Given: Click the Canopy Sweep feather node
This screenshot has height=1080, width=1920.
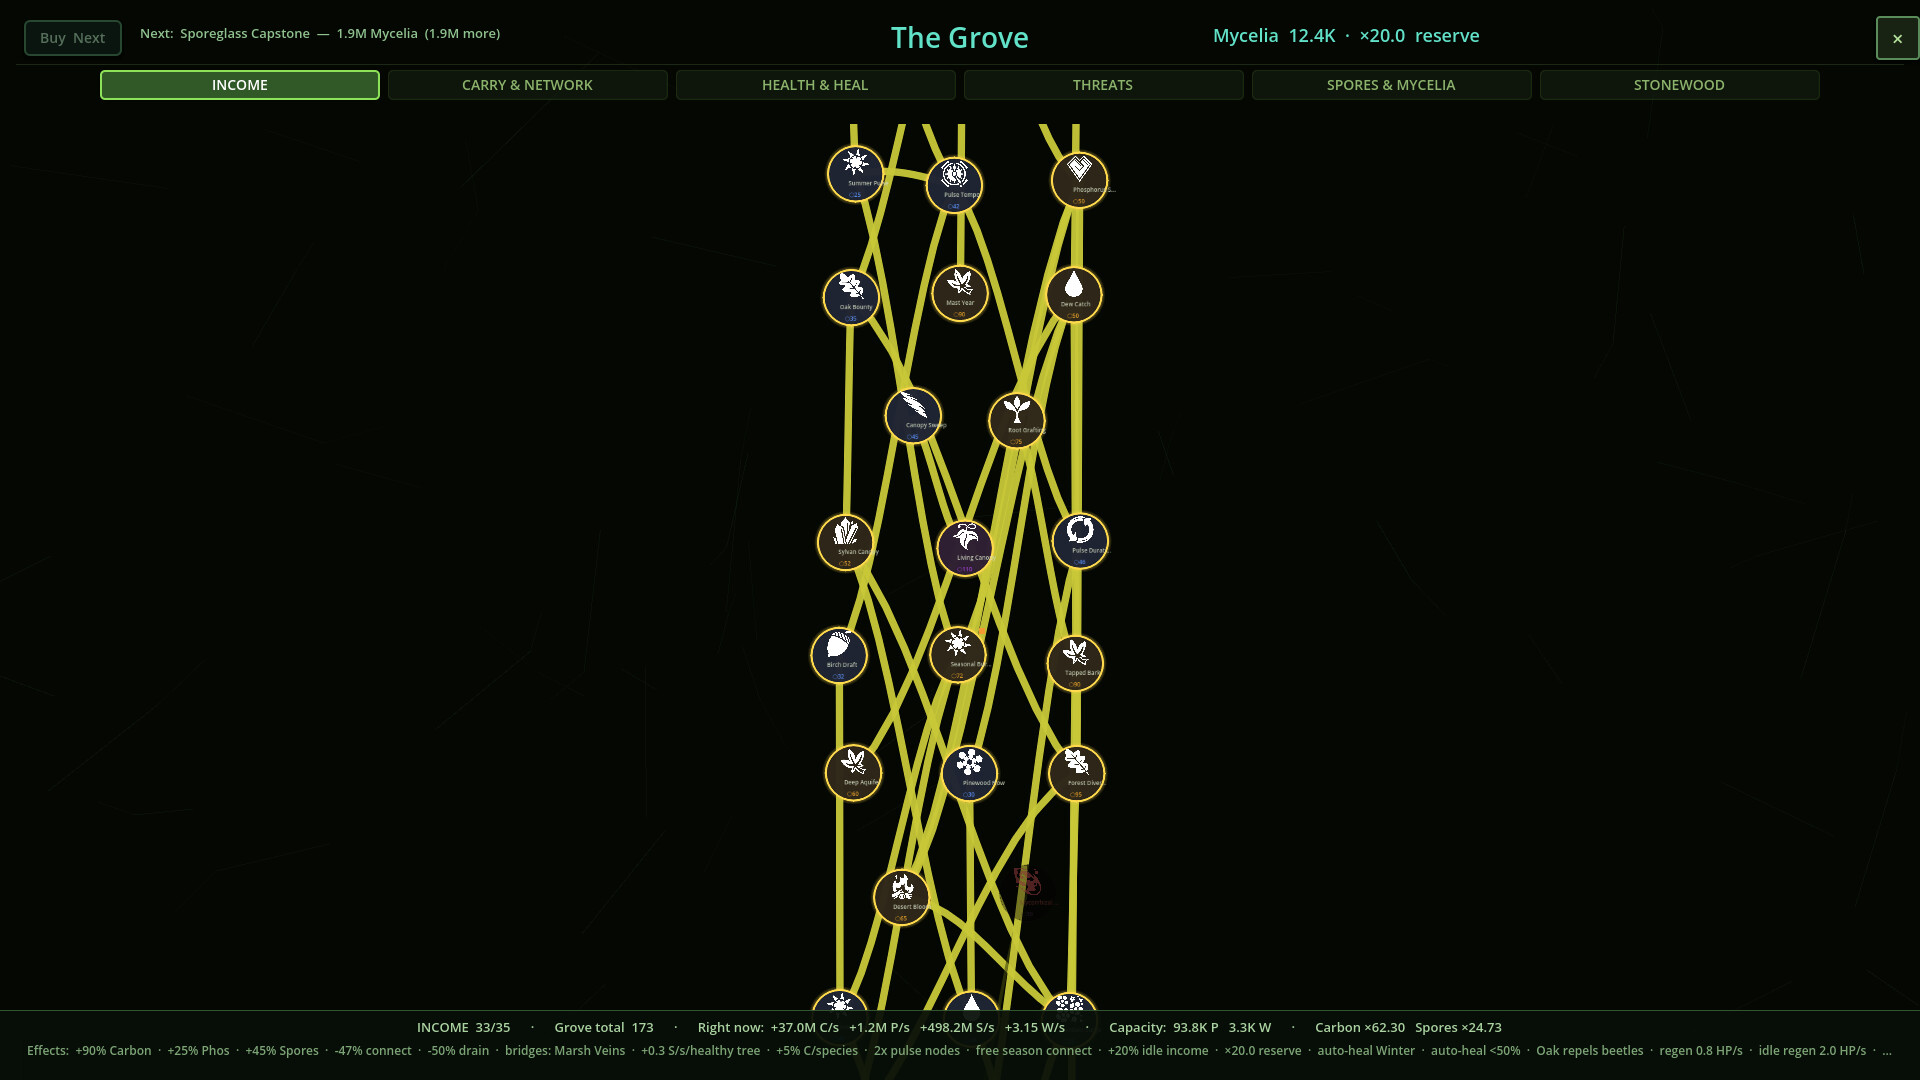Looking at the screenshot, I should pyautogui.click(x=913, y=415).
